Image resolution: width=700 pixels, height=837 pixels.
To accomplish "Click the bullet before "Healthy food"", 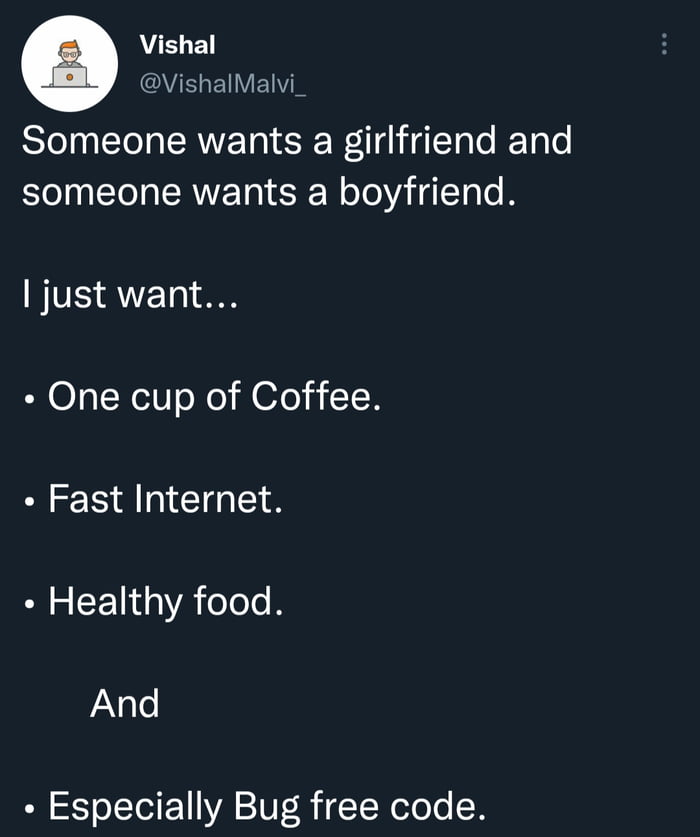I will pyautogui.click(x=32, y=605).
